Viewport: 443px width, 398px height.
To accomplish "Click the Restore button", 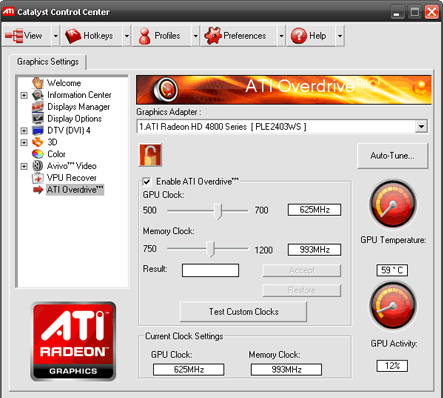I will tap(302, 290).
